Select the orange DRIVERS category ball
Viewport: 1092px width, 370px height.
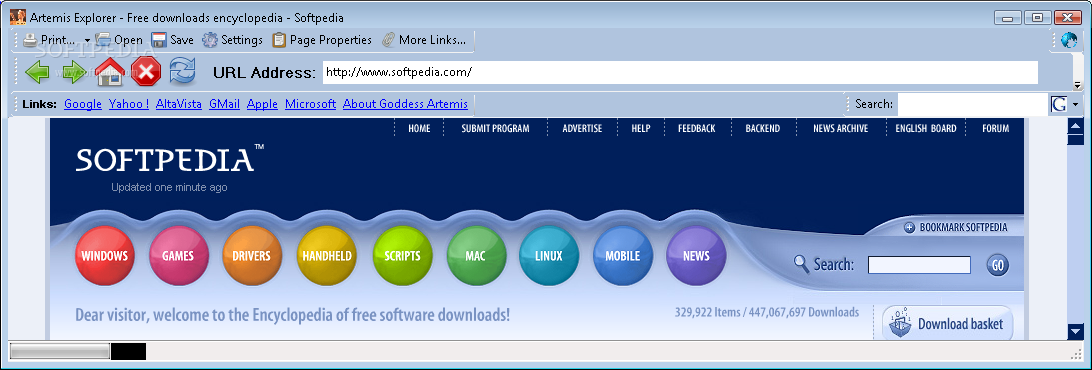(x=251, y=256)
